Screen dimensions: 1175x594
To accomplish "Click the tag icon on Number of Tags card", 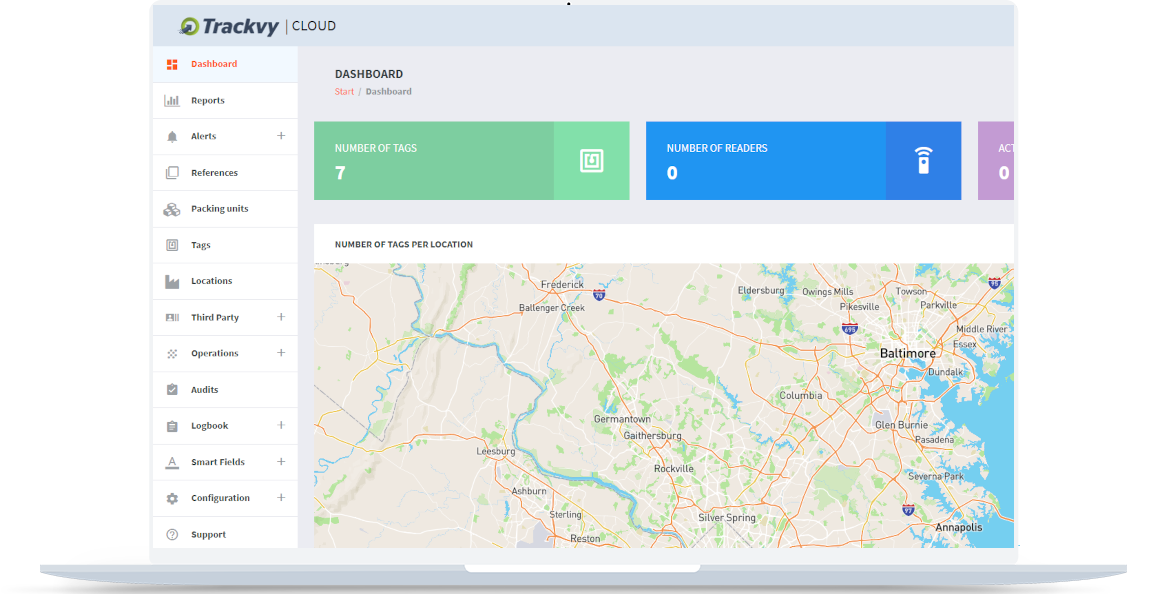I will tap(591, 160).
